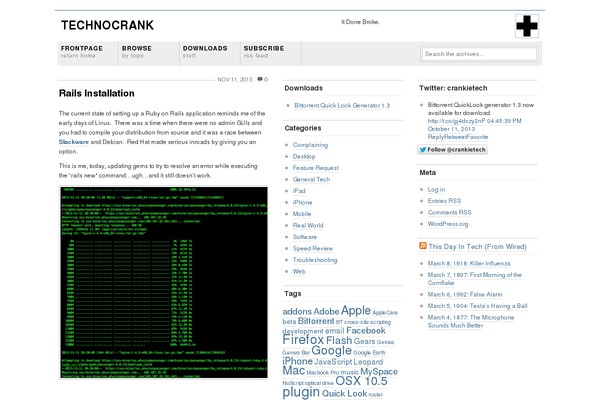The height and width of the screenshot is (400, 600).
Task: Open March 6, 1992: False Alarm
Action: click(x=465, y=294)
